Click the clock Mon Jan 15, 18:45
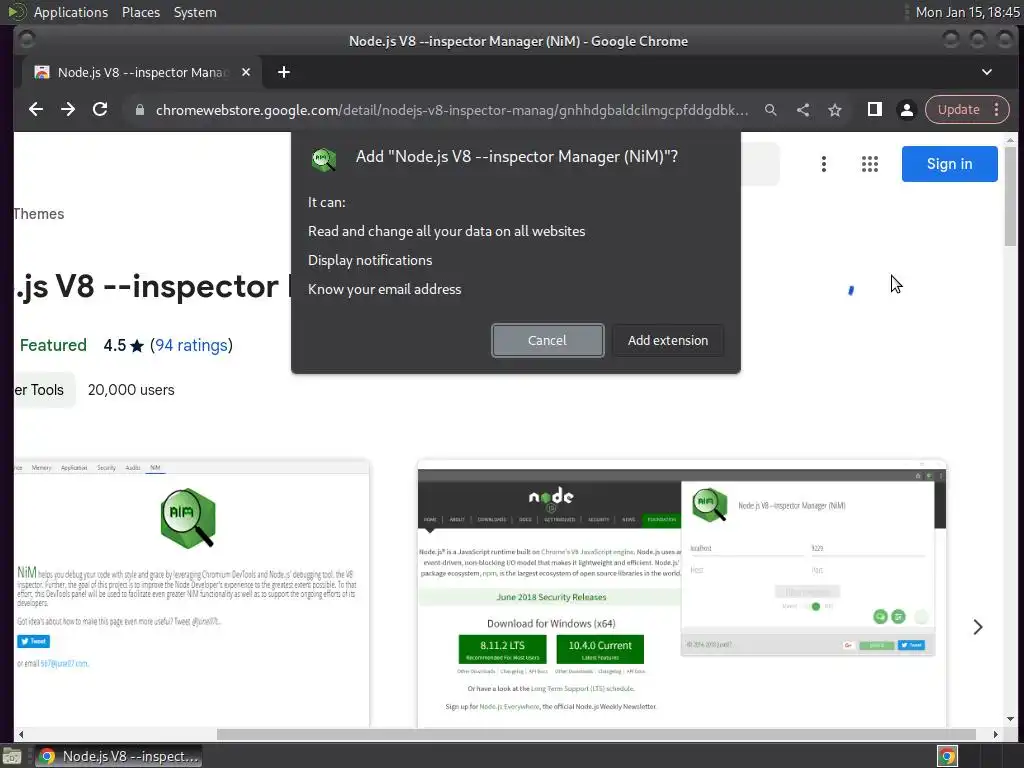 click(x=967, y=12)
